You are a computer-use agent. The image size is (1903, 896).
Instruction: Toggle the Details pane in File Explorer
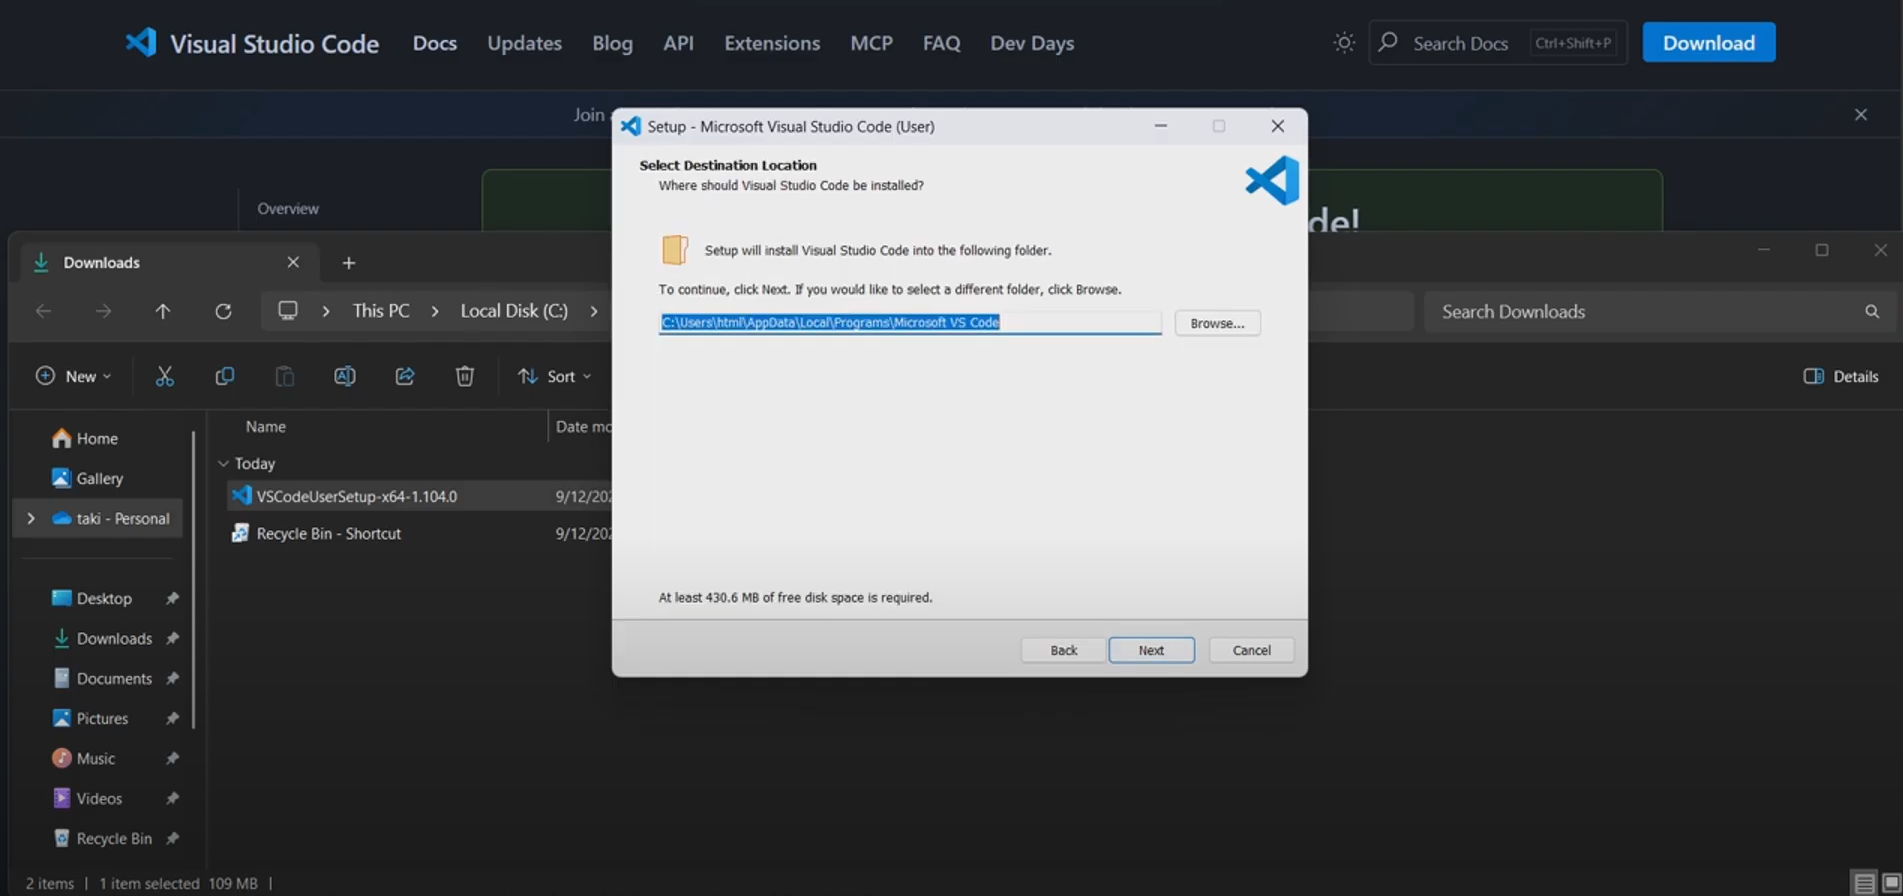(1841, 376)
